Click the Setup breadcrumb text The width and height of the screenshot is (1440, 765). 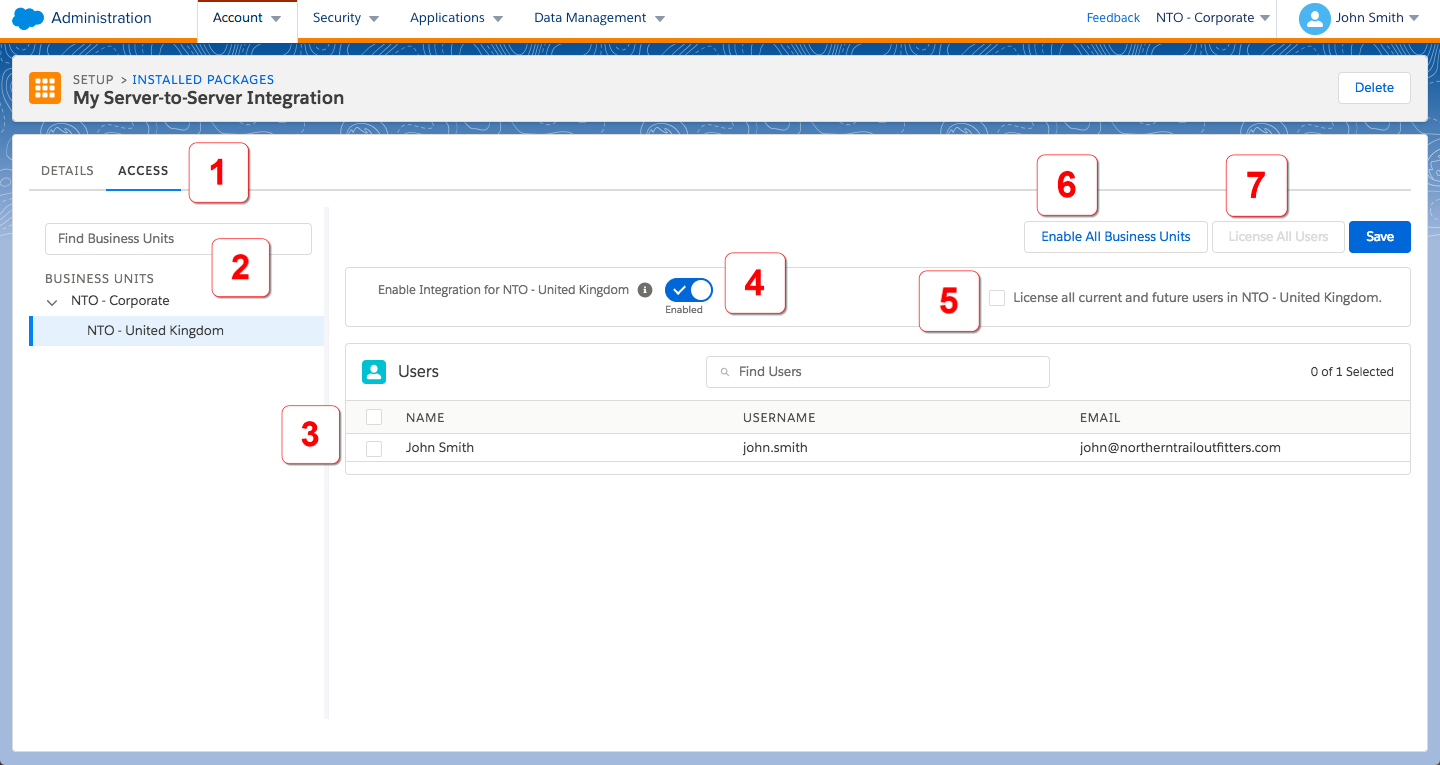[93, 80]
